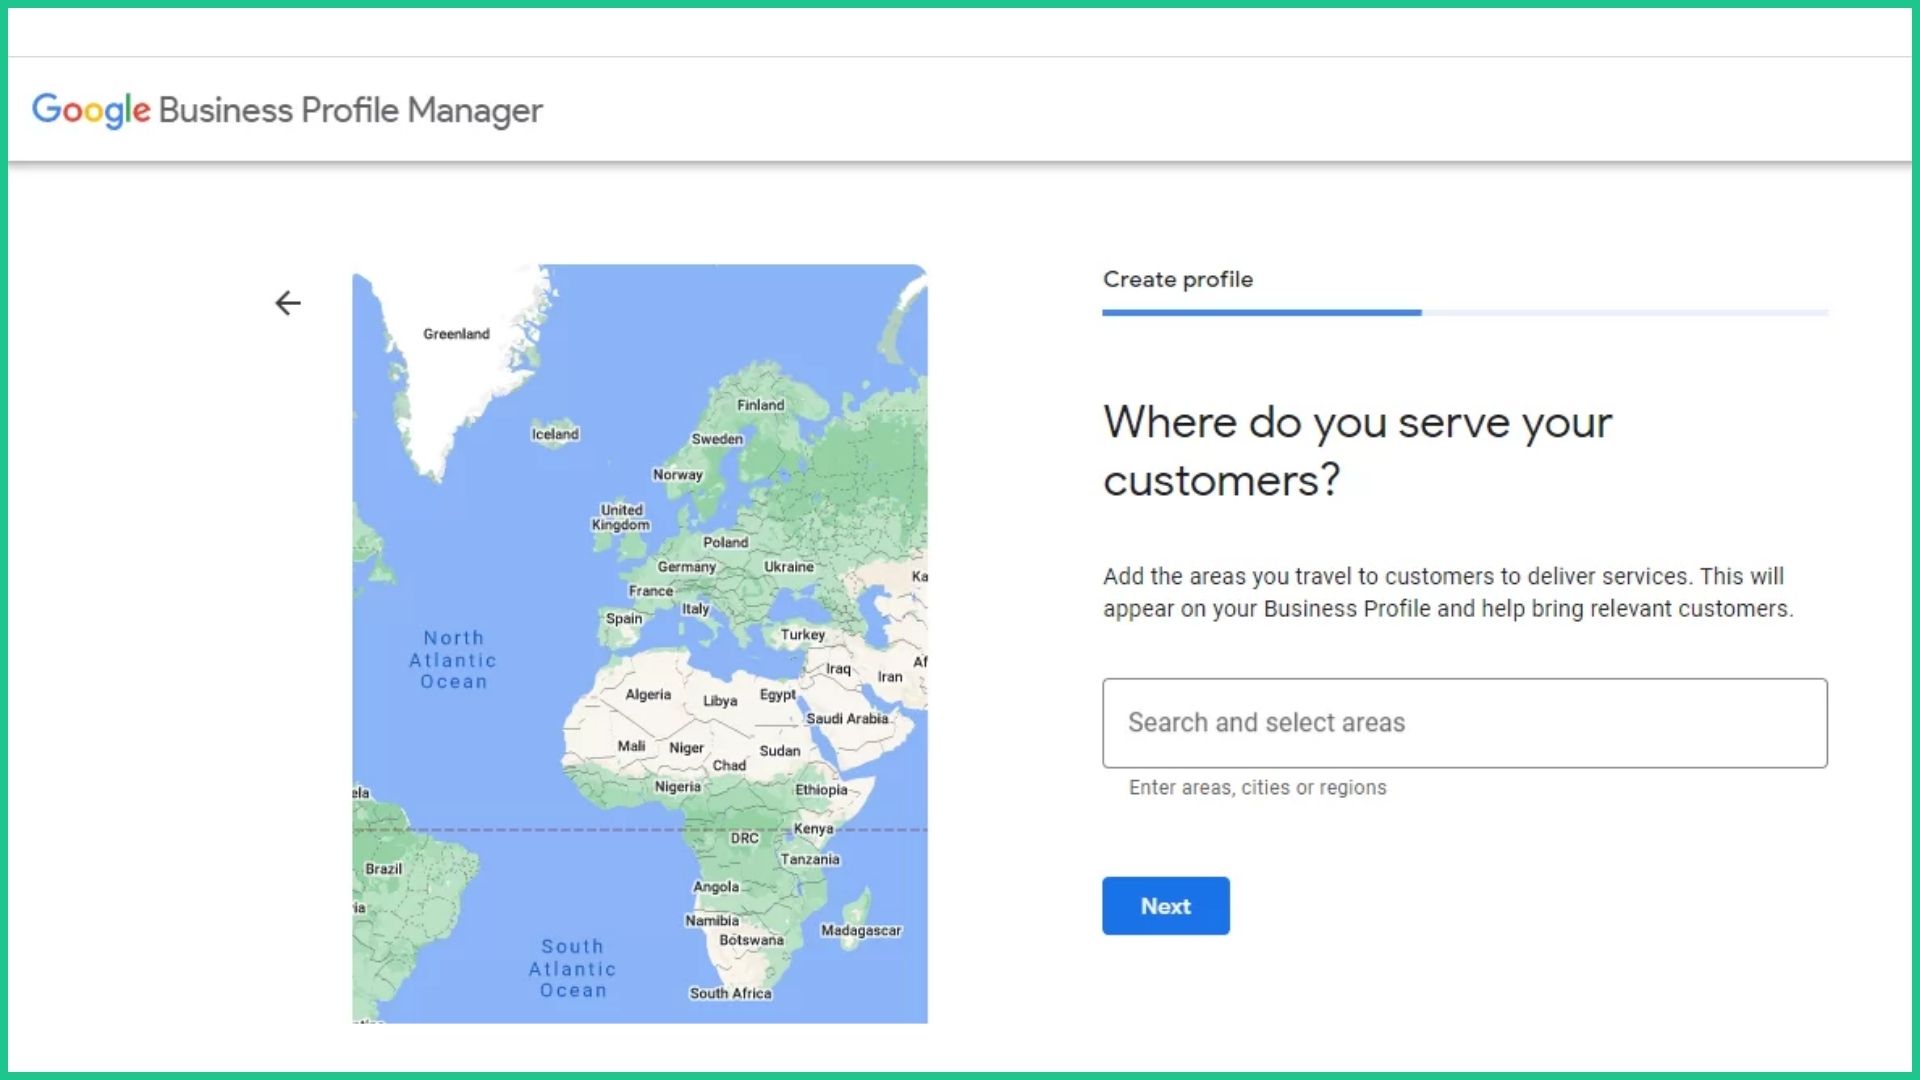
Task: Click the back arrow icon
Action: coord(288,303)
